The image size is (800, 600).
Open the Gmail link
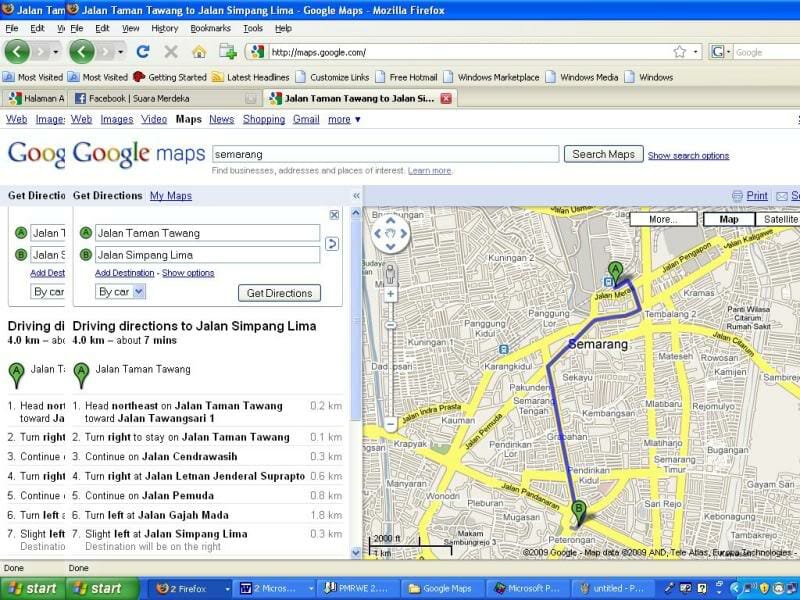point(306,119)
